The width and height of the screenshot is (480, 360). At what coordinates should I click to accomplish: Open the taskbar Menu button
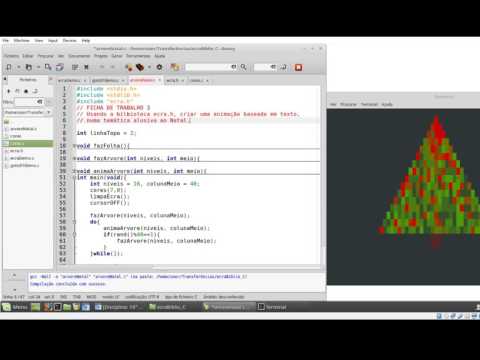(15, 307)
